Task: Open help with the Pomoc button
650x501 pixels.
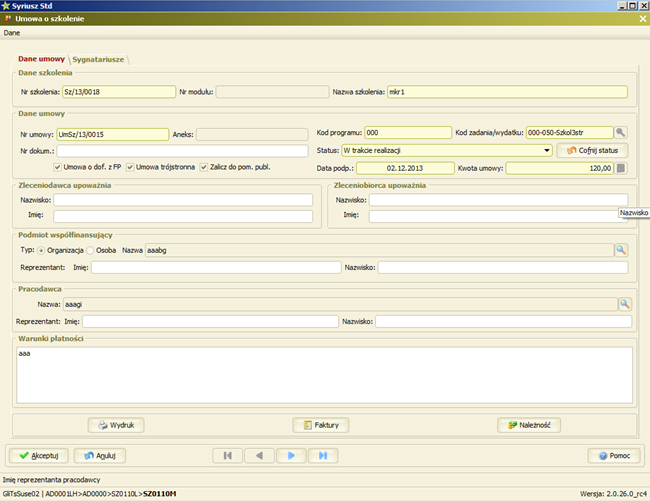Action: click(614, 455)
